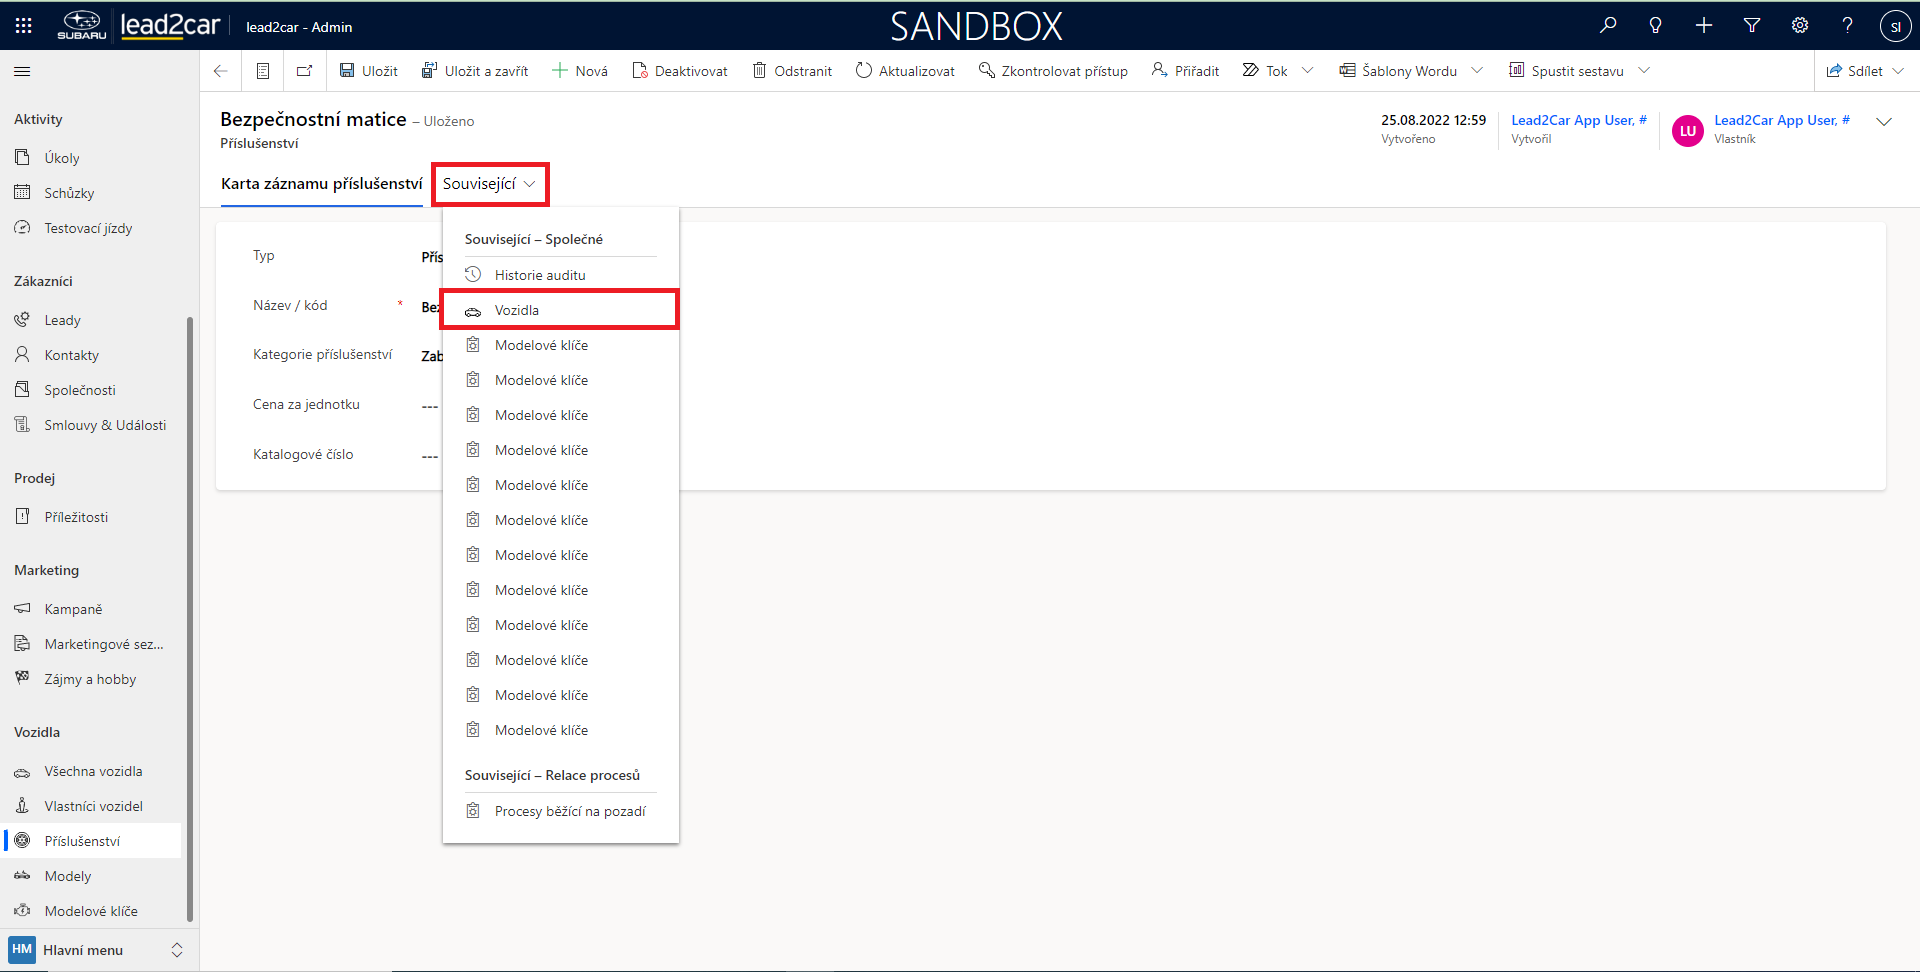Collapse the sidebar with hamburger icon

(x=22, y=71)
